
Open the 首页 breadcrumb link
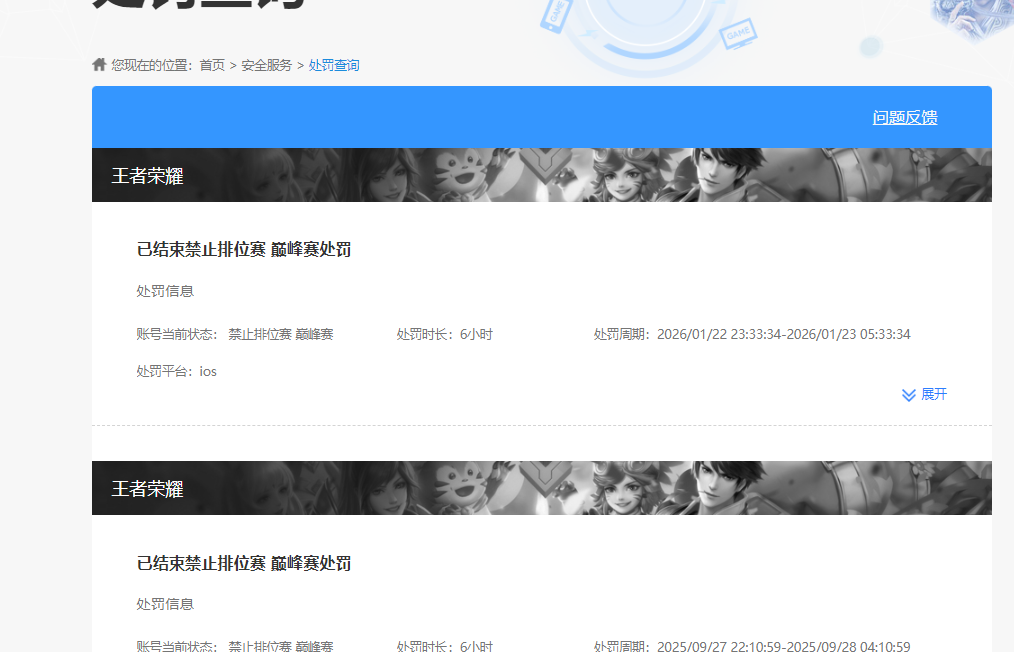210,64
